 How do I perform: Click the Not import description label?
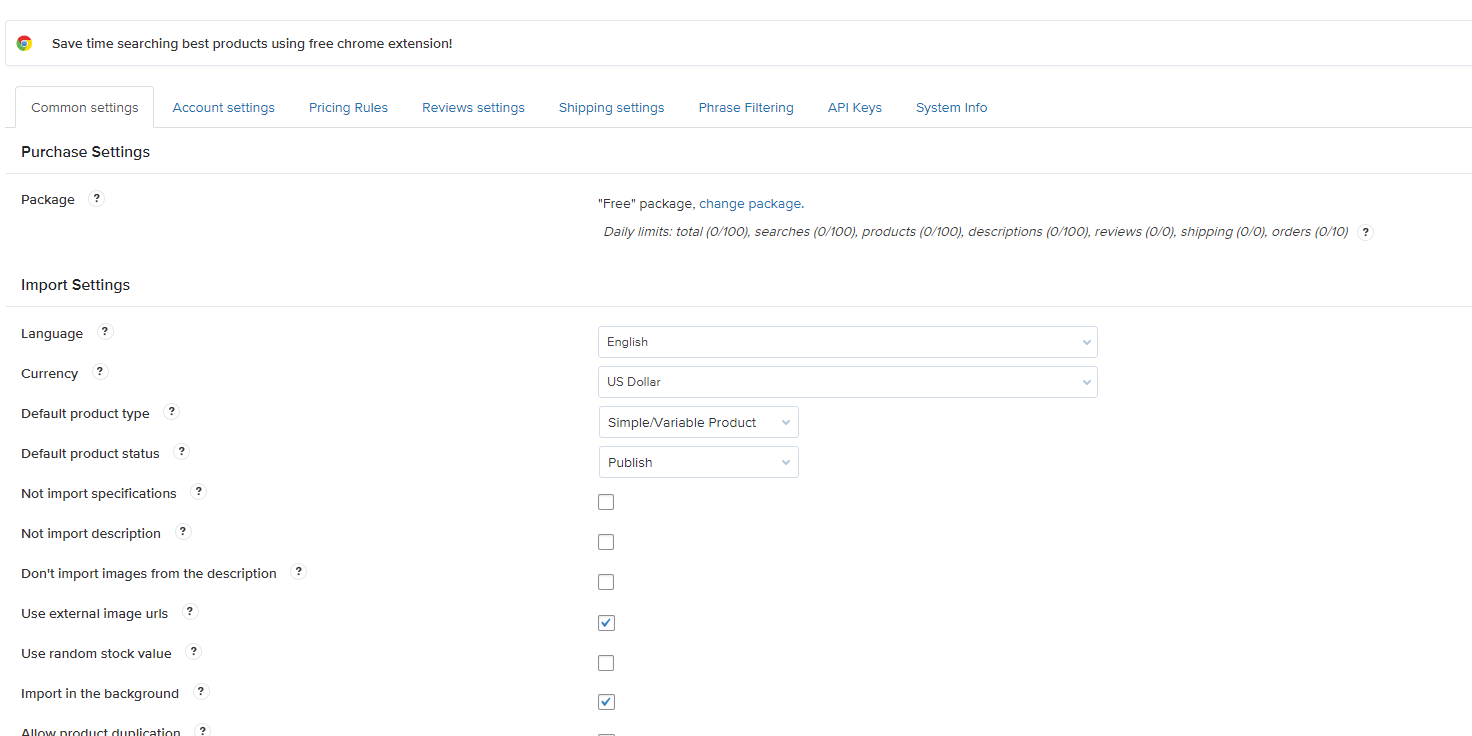tap(91, 534)
